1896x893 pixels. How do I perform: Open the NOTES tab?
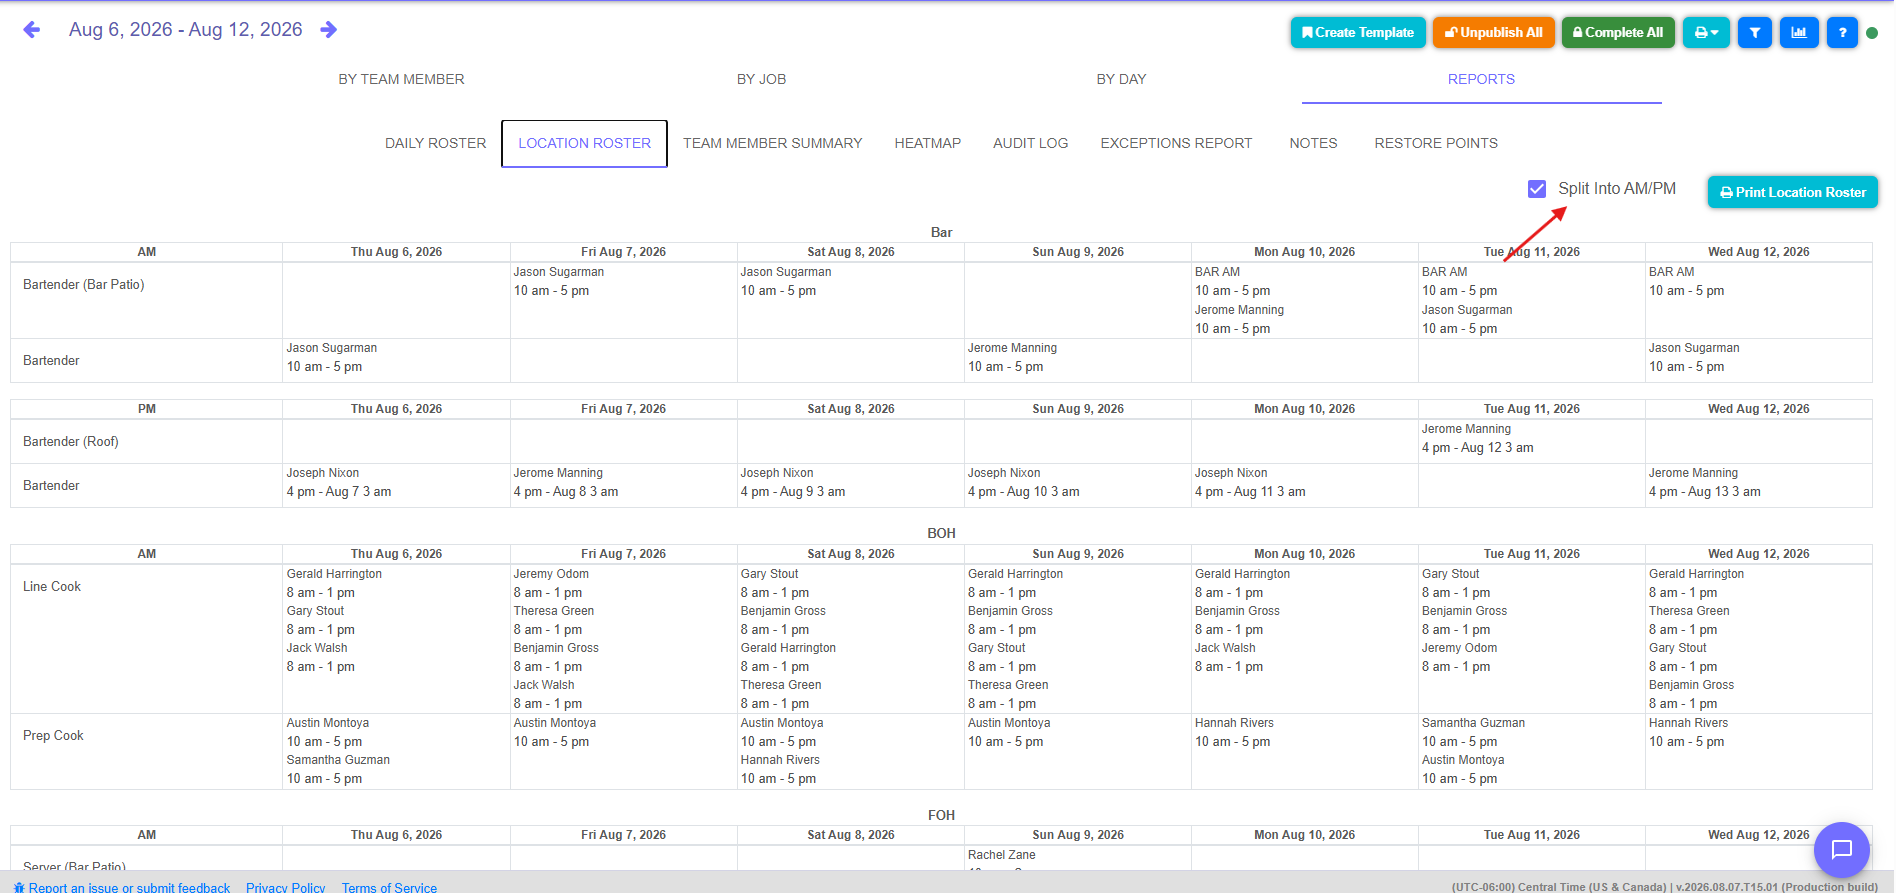pyautogui.click(x=1313, y=143)
